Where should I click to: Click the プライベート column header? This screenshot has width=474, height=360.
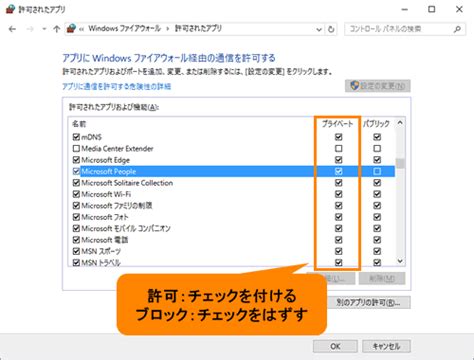click(x=337, y=124)
